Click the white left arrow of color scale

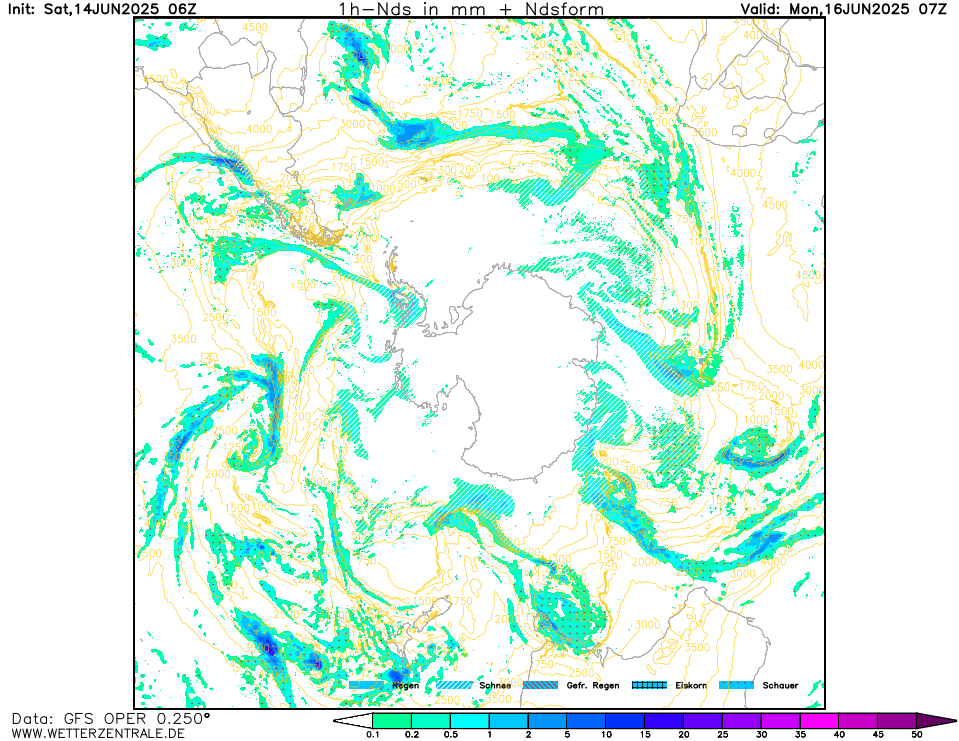[x=354, y=721]
